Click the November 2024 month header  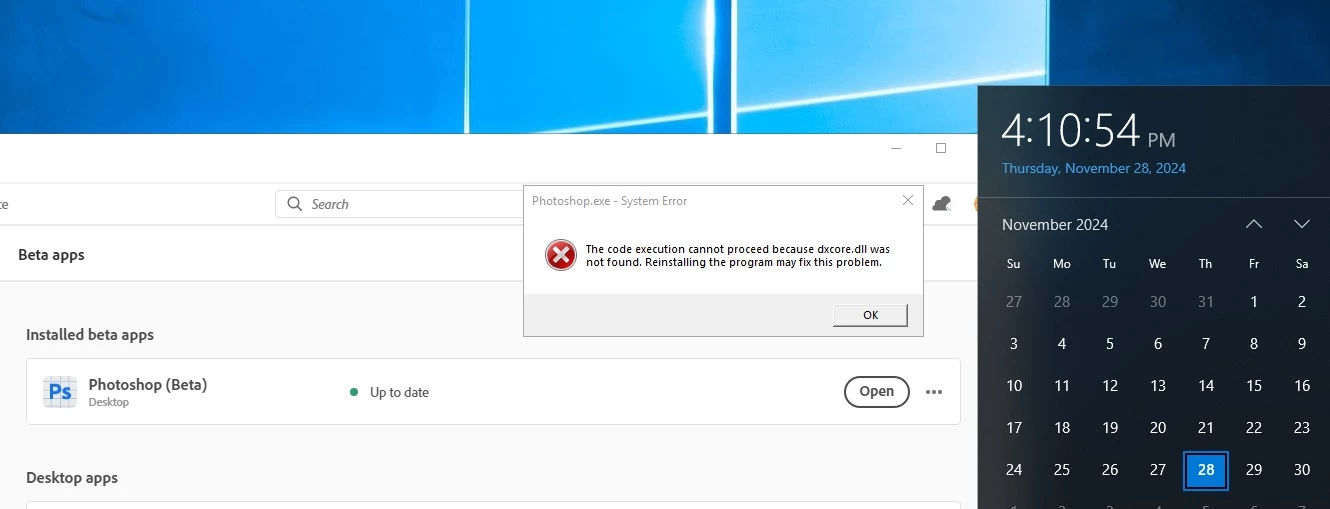(1055, 225)
